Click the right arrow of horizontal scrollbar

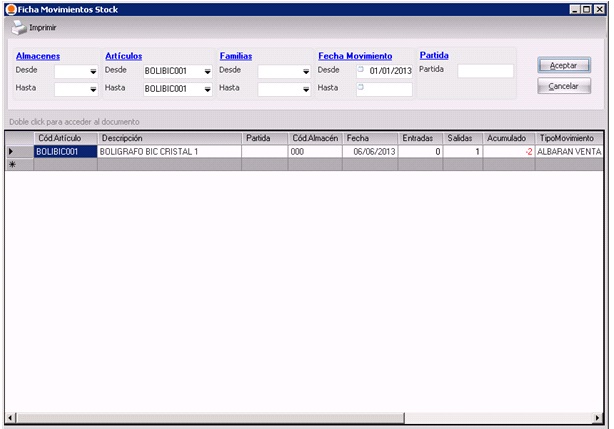click(x=599, y=417)
